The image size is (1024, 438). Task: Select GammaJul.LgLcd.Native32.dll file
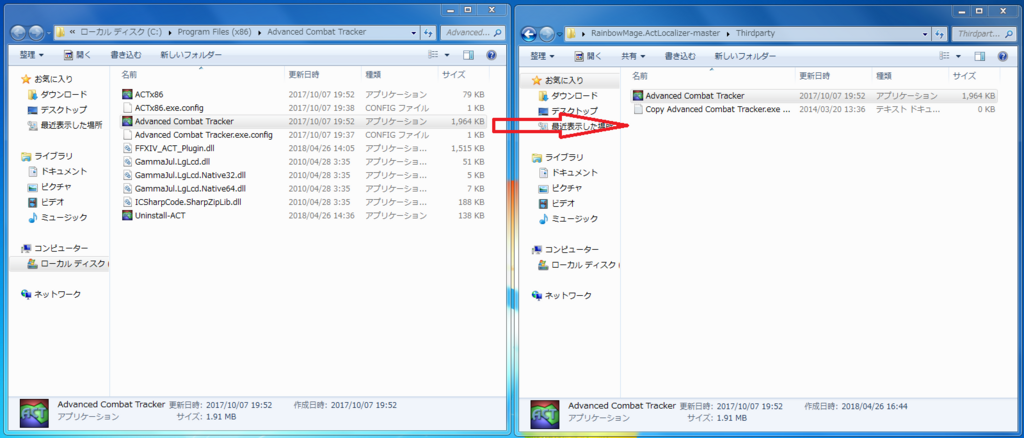coord(190,175)
